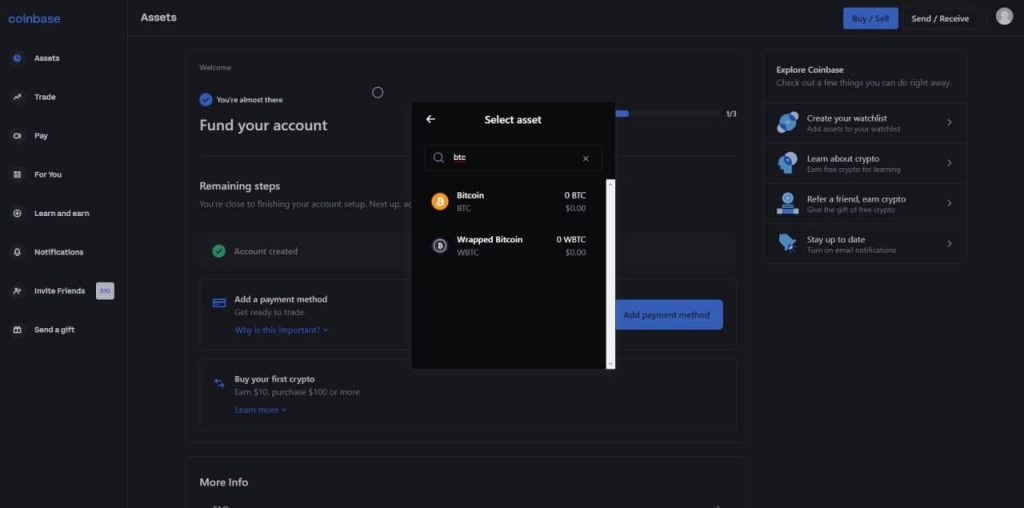
Task: Click the Wrapped Bitcoin coin icon
Action: [x=440, y=246]
